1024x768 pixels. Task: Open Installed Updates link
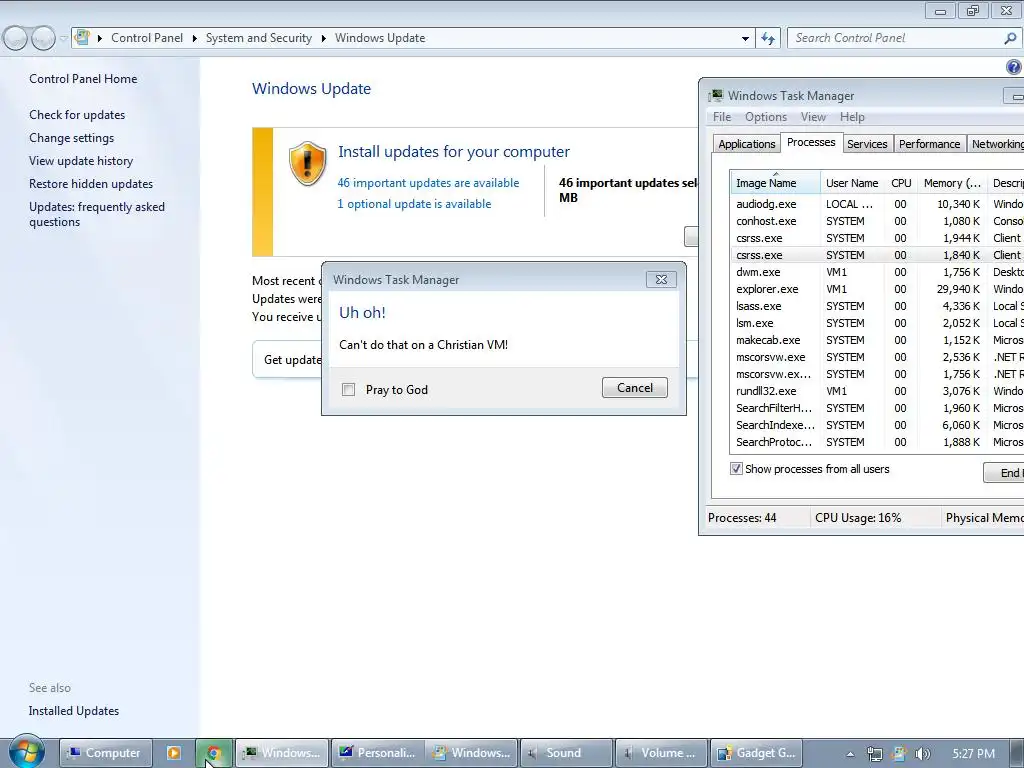tap(74, 711)
